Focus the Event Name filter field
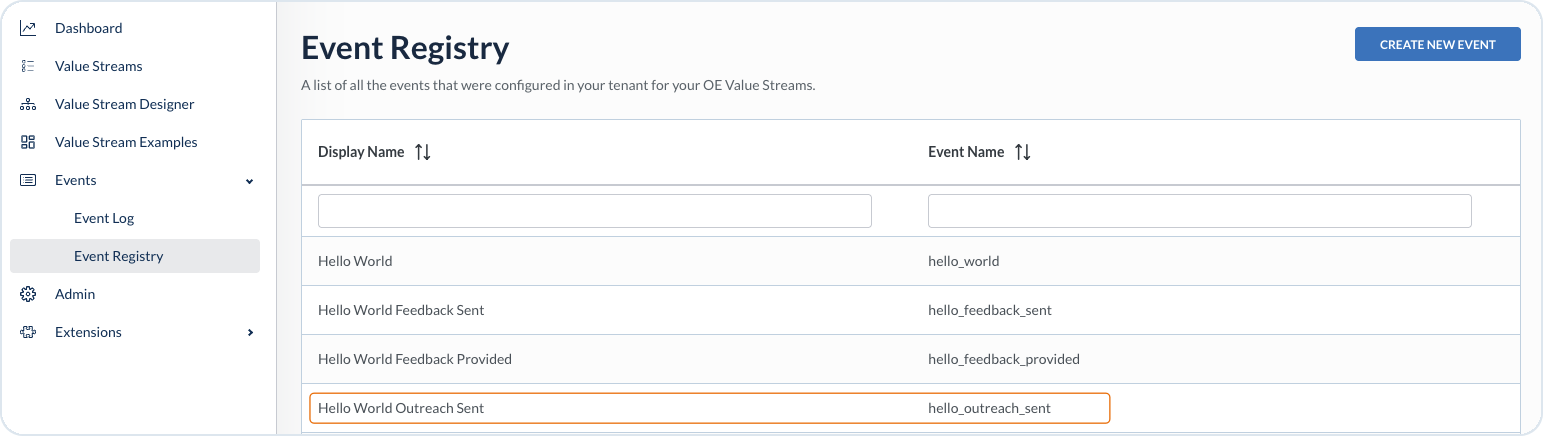This screenshot has width=1543, height=436. (x=1200, y=211)
